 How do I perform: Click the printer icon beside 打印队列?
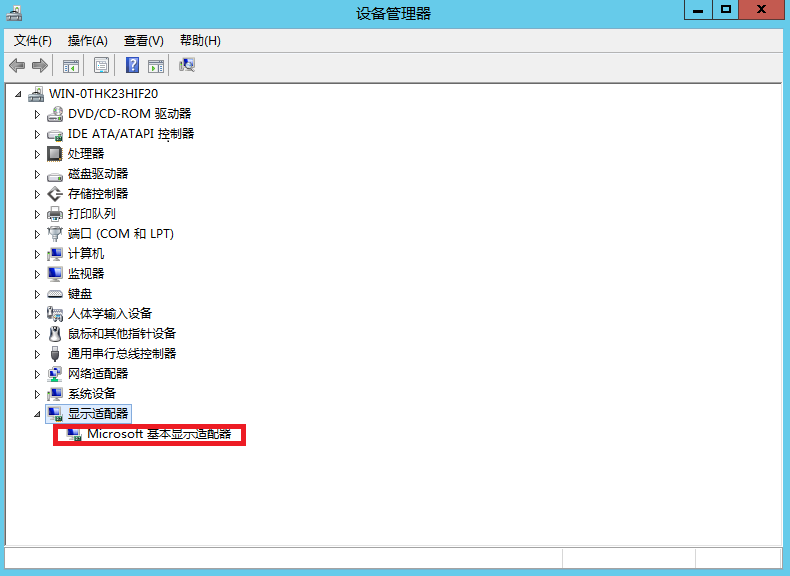55,214
